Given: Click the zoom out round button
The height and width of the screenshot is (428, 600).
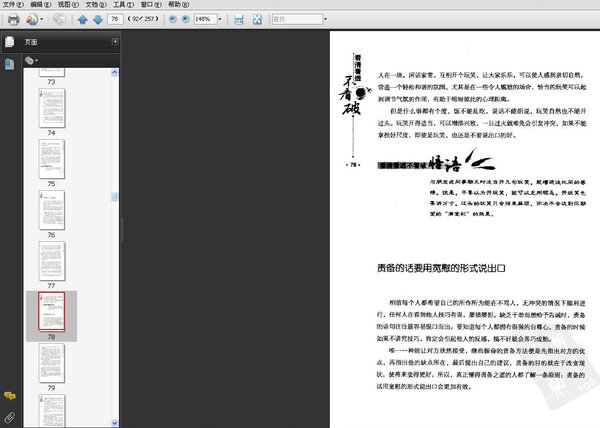Looking at the screenshot, I should click(173, 19).
